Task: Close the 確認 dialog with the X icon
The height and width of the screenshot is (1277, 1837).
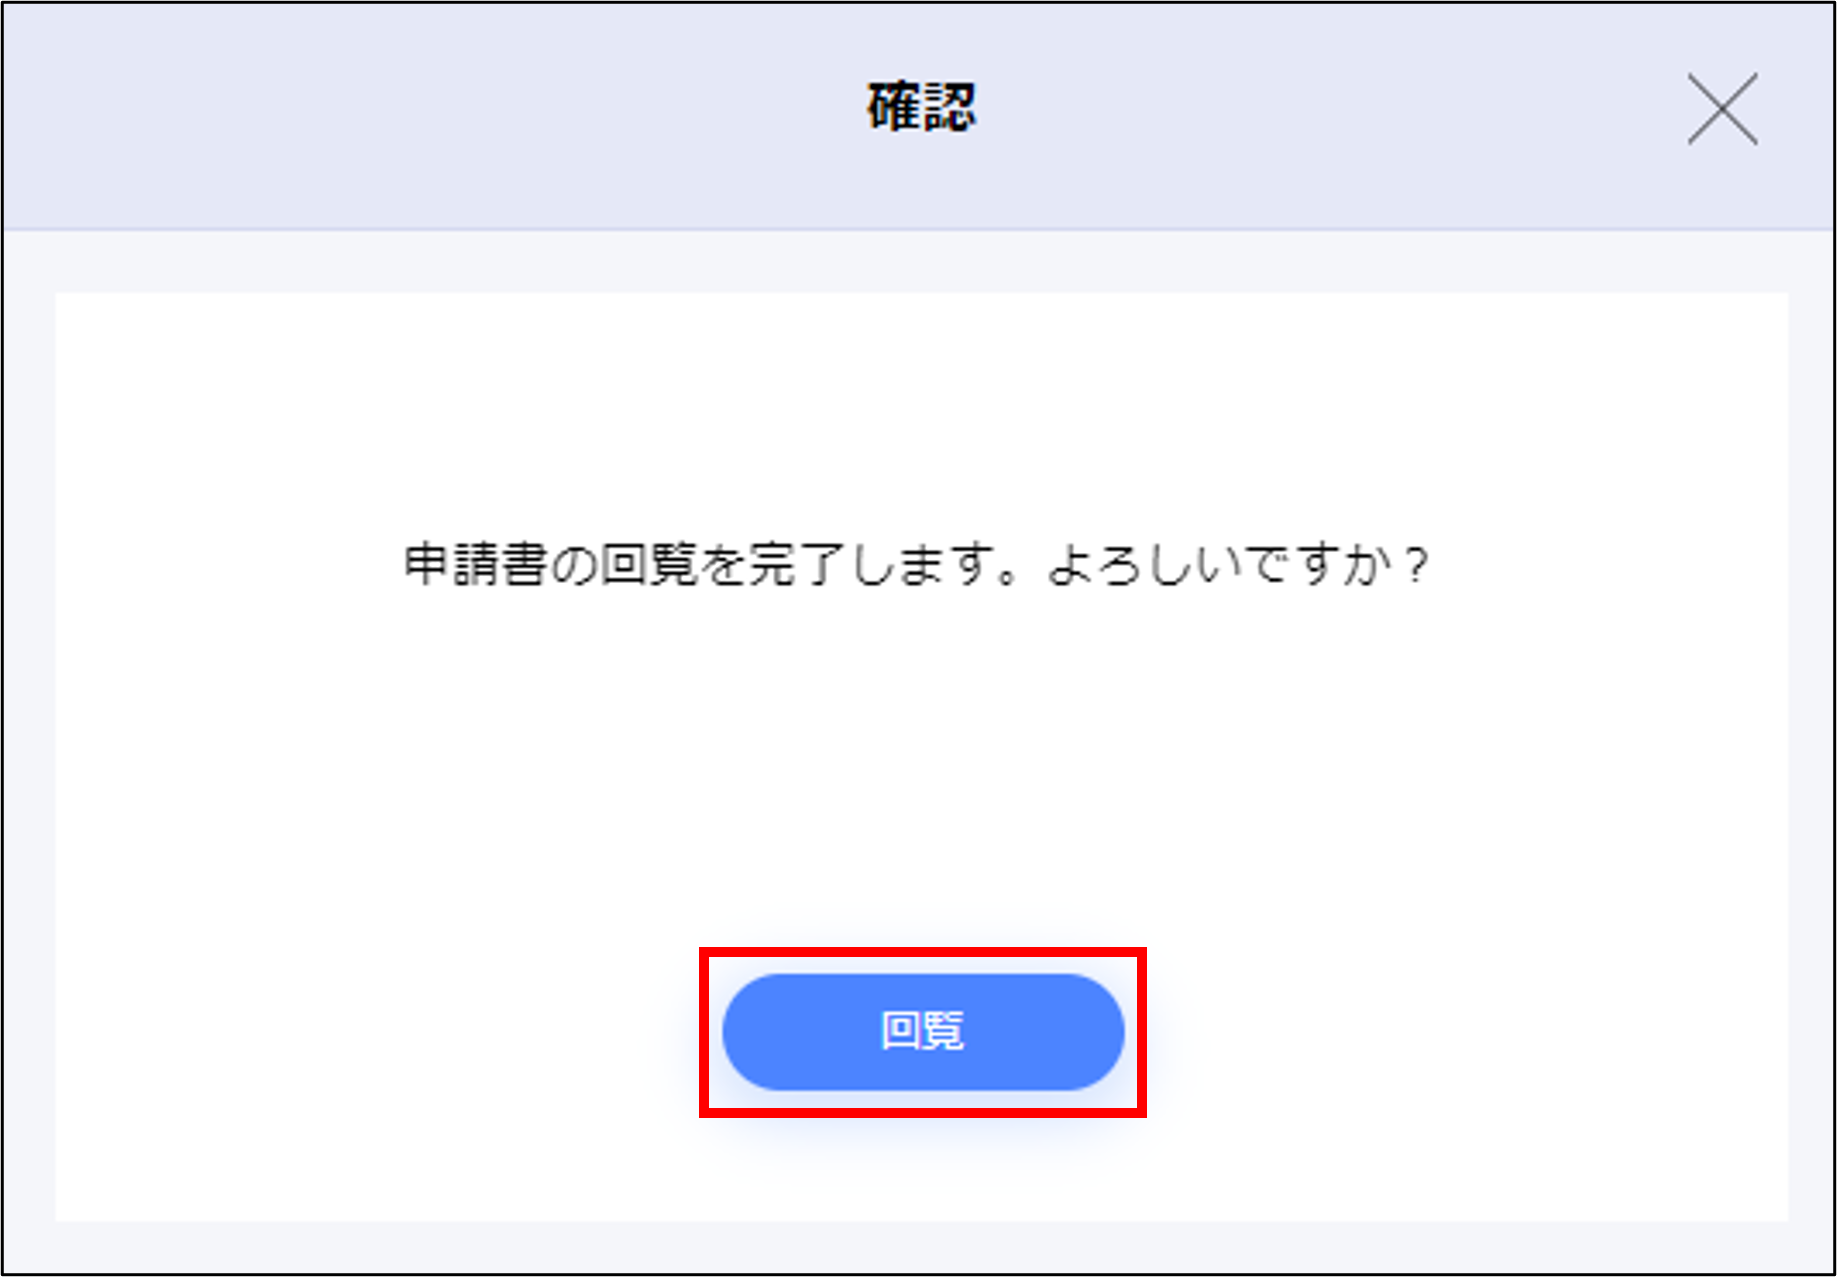Action: (1722, 109)
